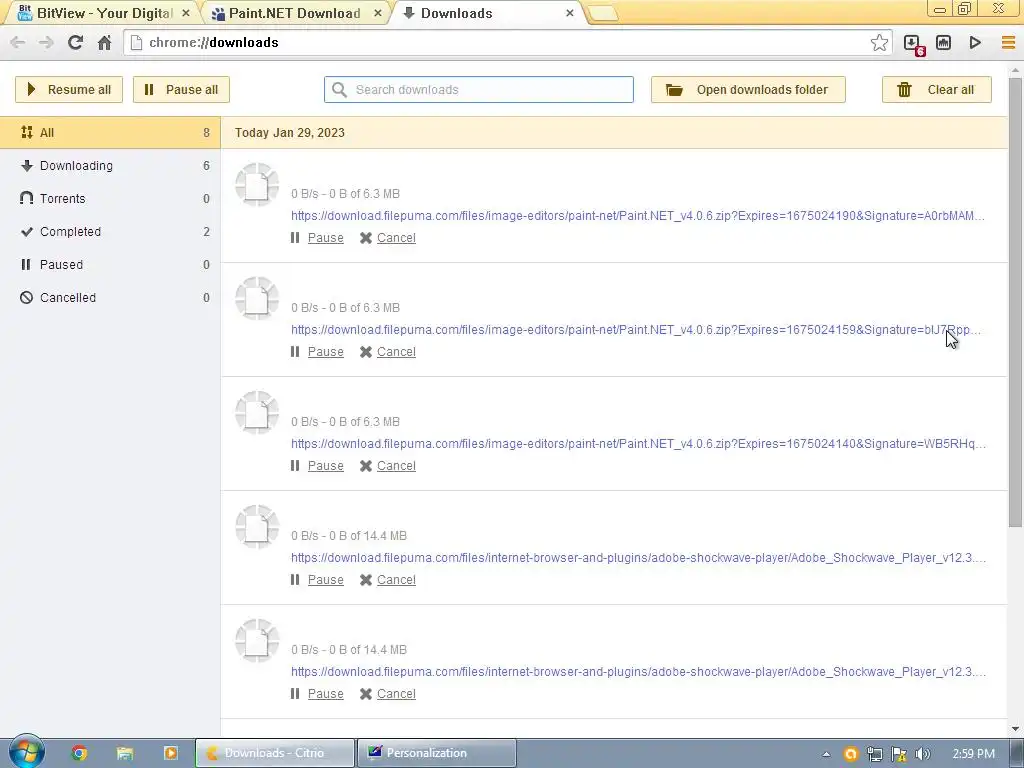This screenshot has height=768, width=1024.
Task: Open downloads folder
Action: point(748,89)
